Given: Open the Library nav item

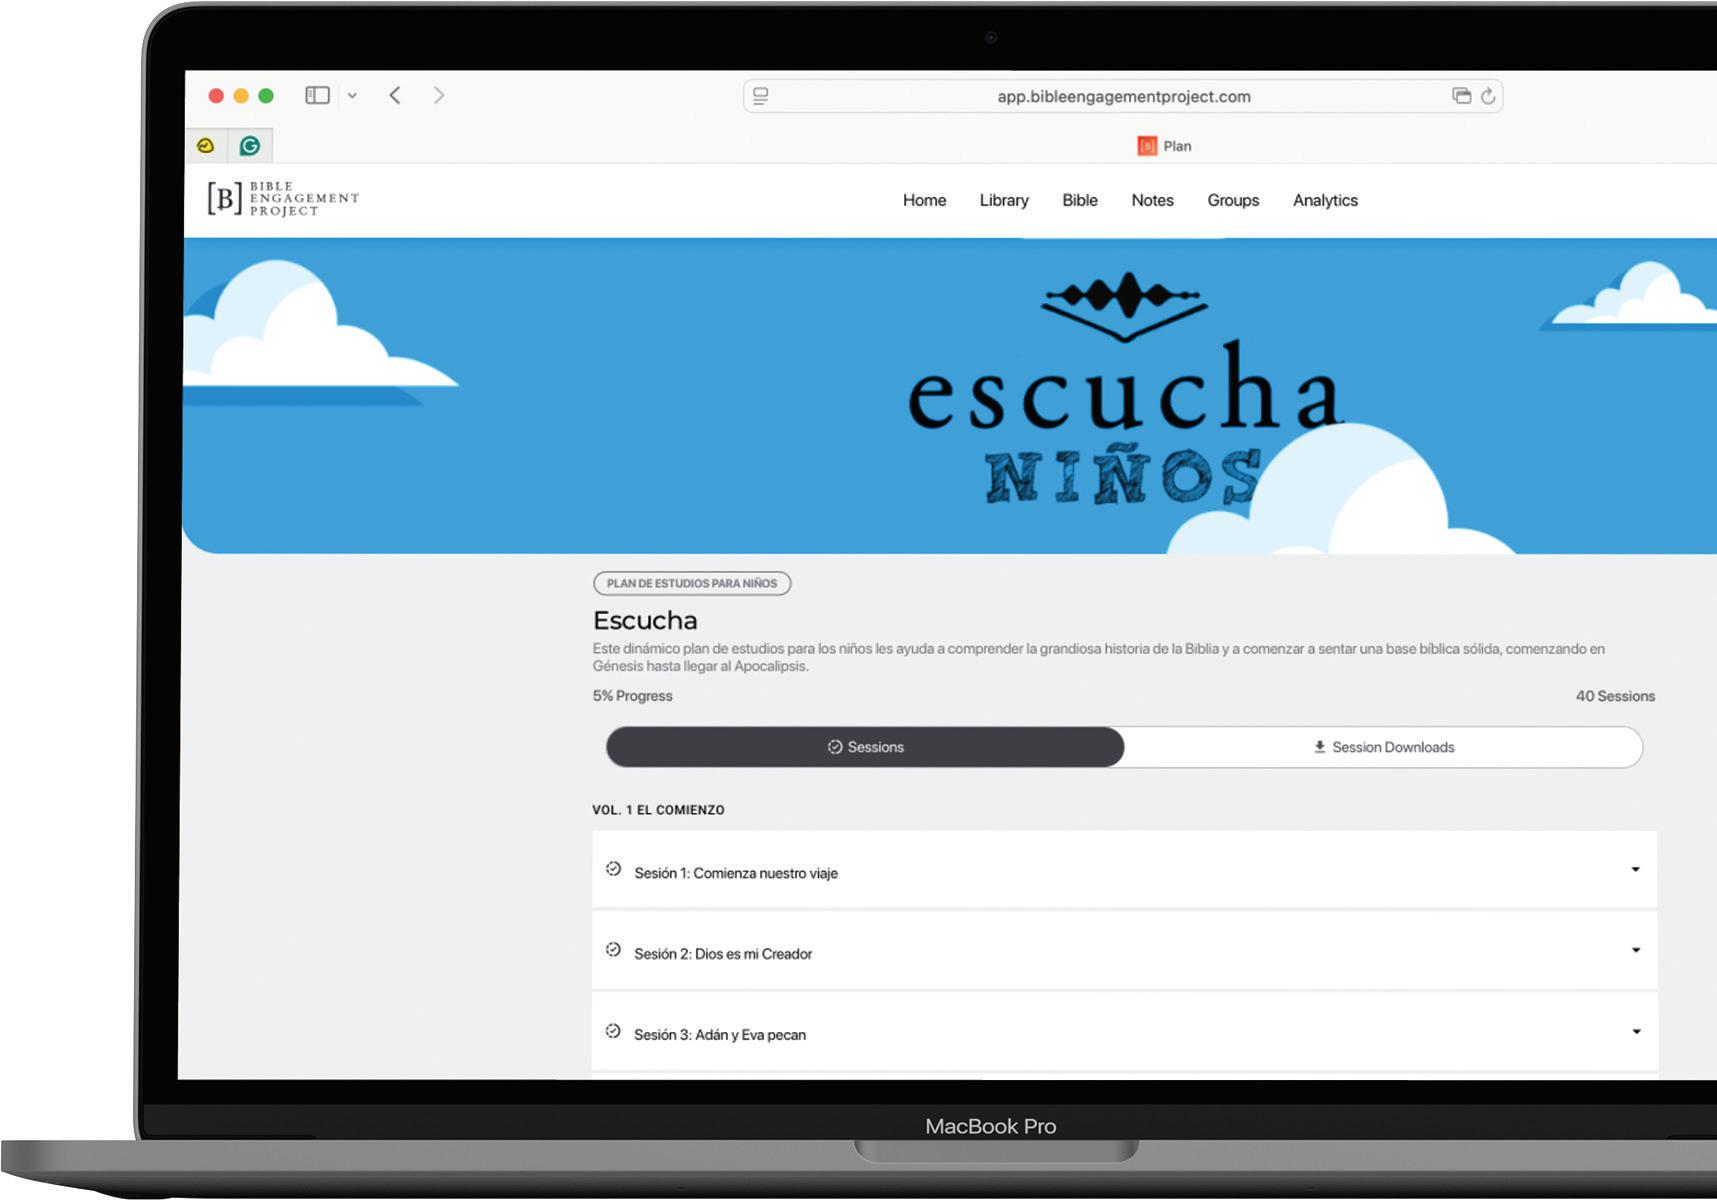Looking at the screenshot, I should (1004, 200).
